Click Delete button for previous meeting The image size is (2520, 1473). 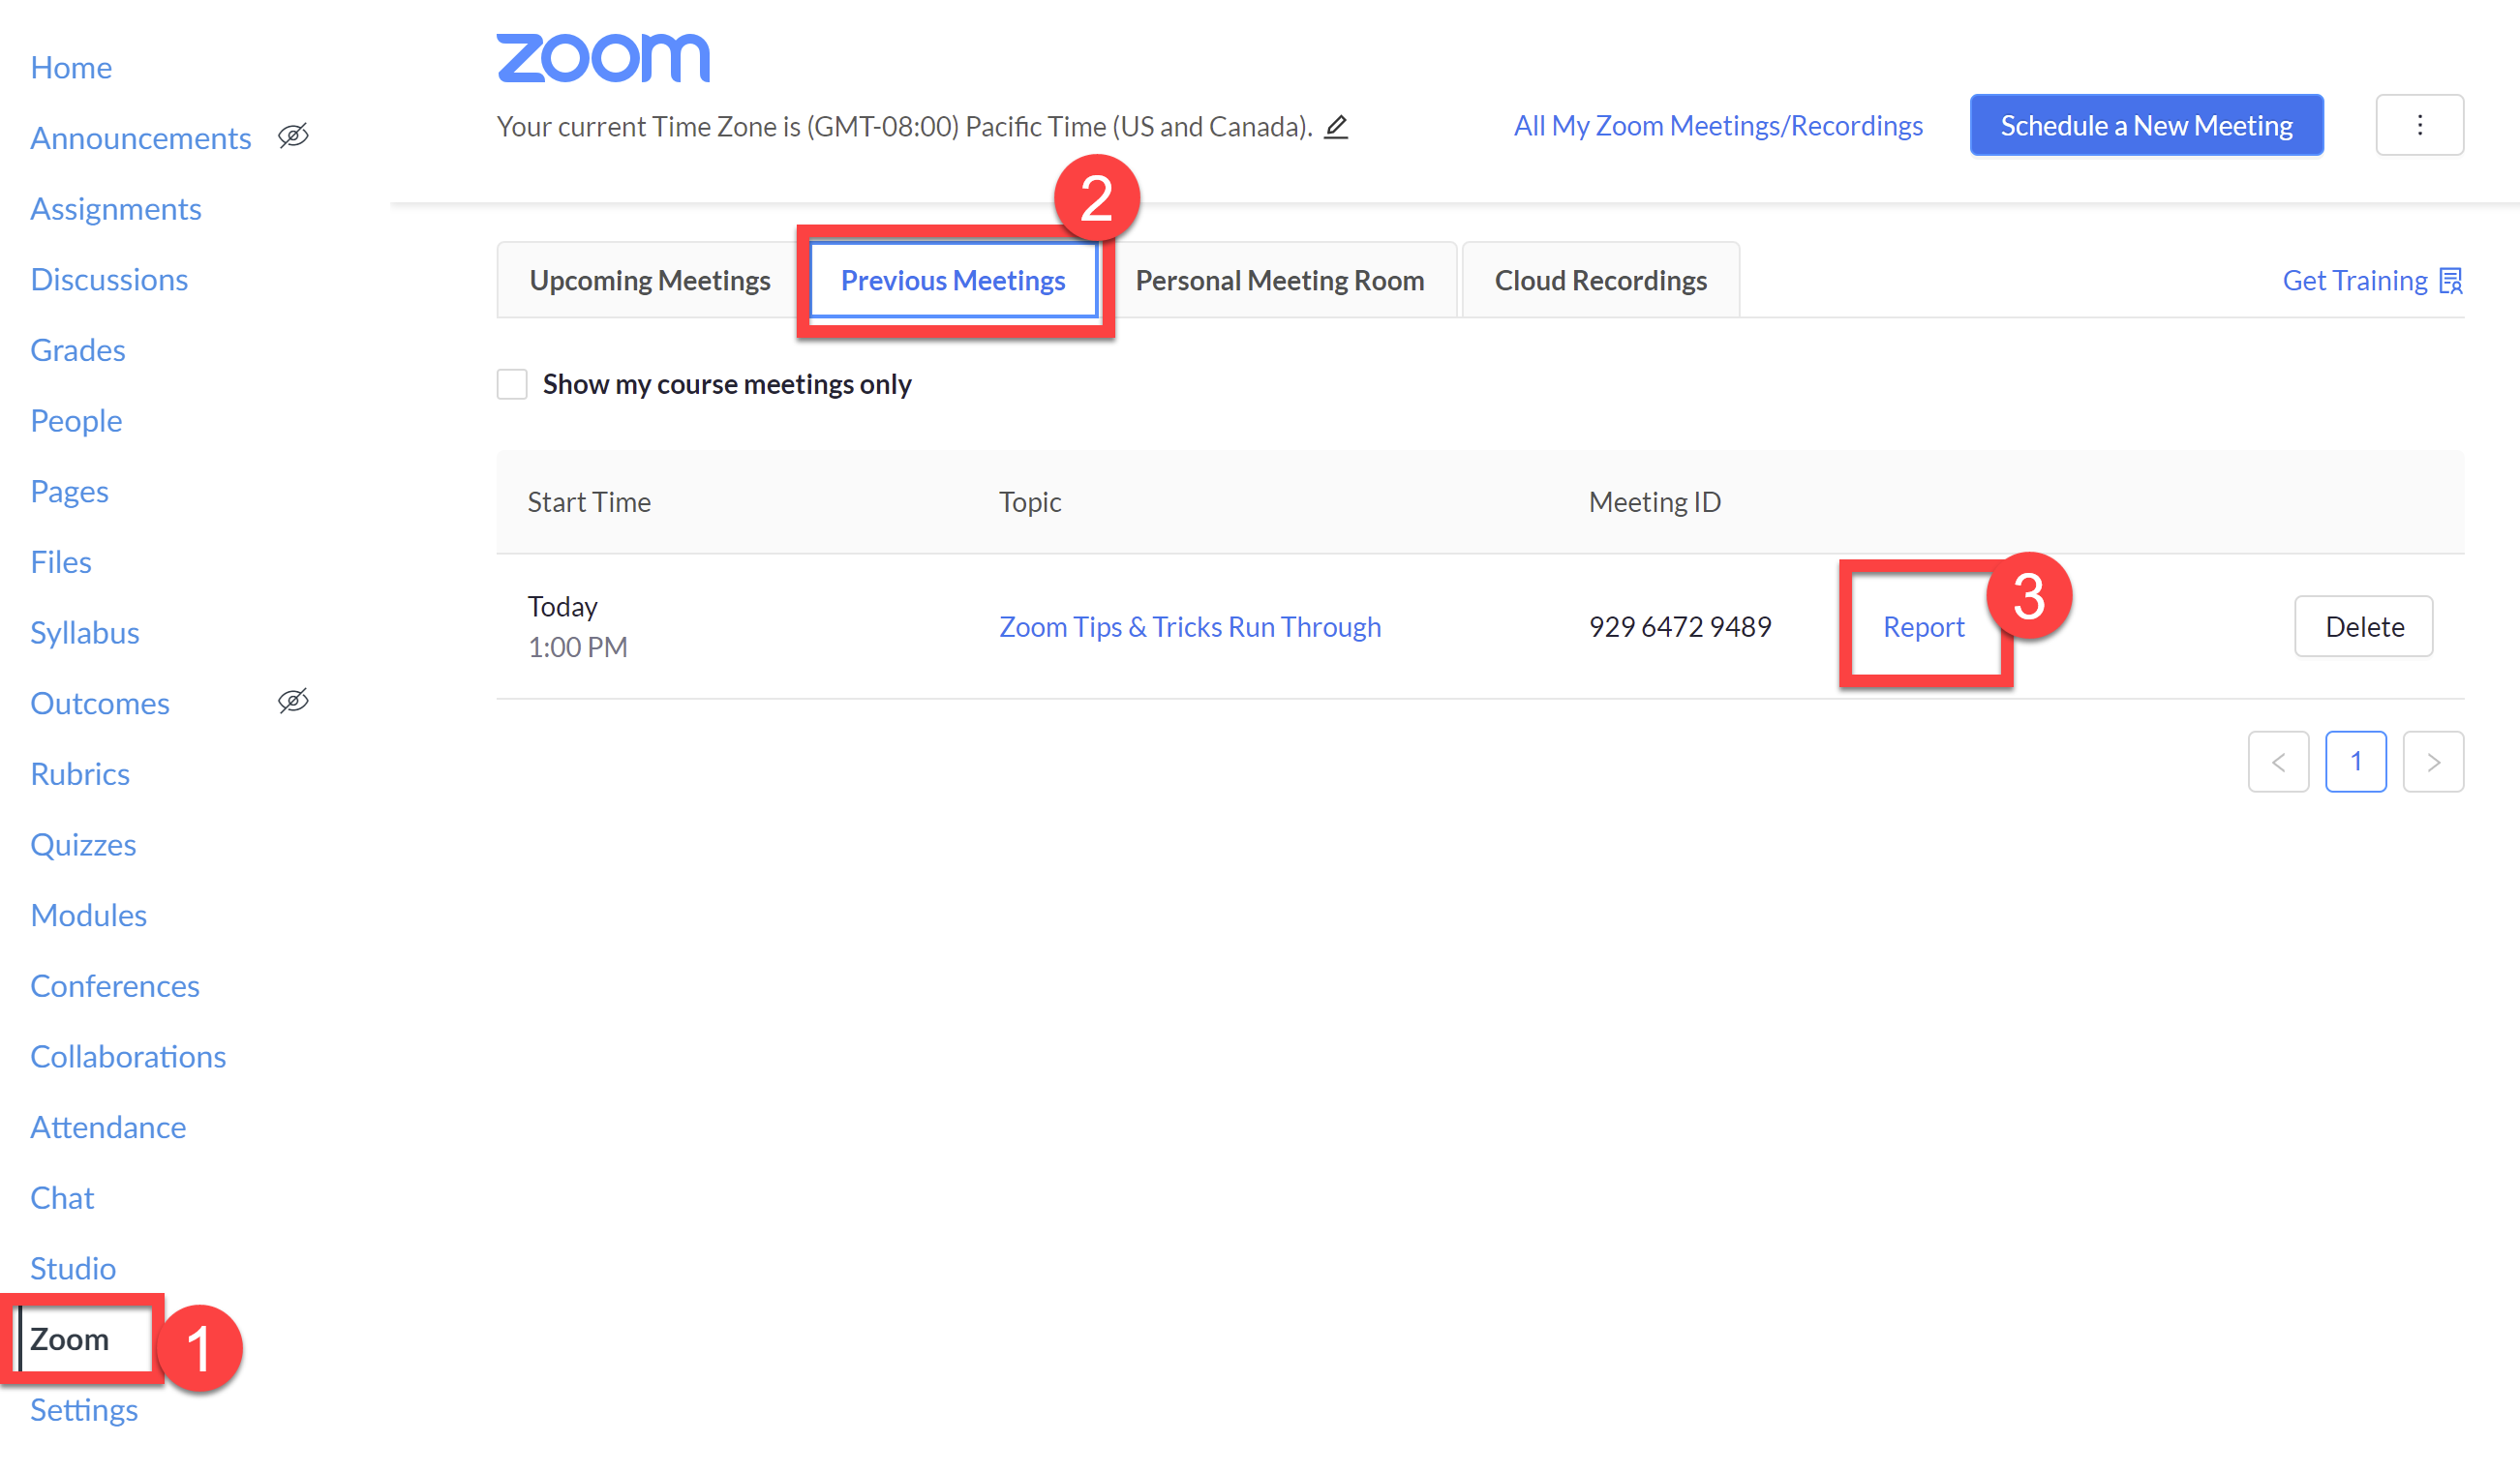(x=2364, y=626)
